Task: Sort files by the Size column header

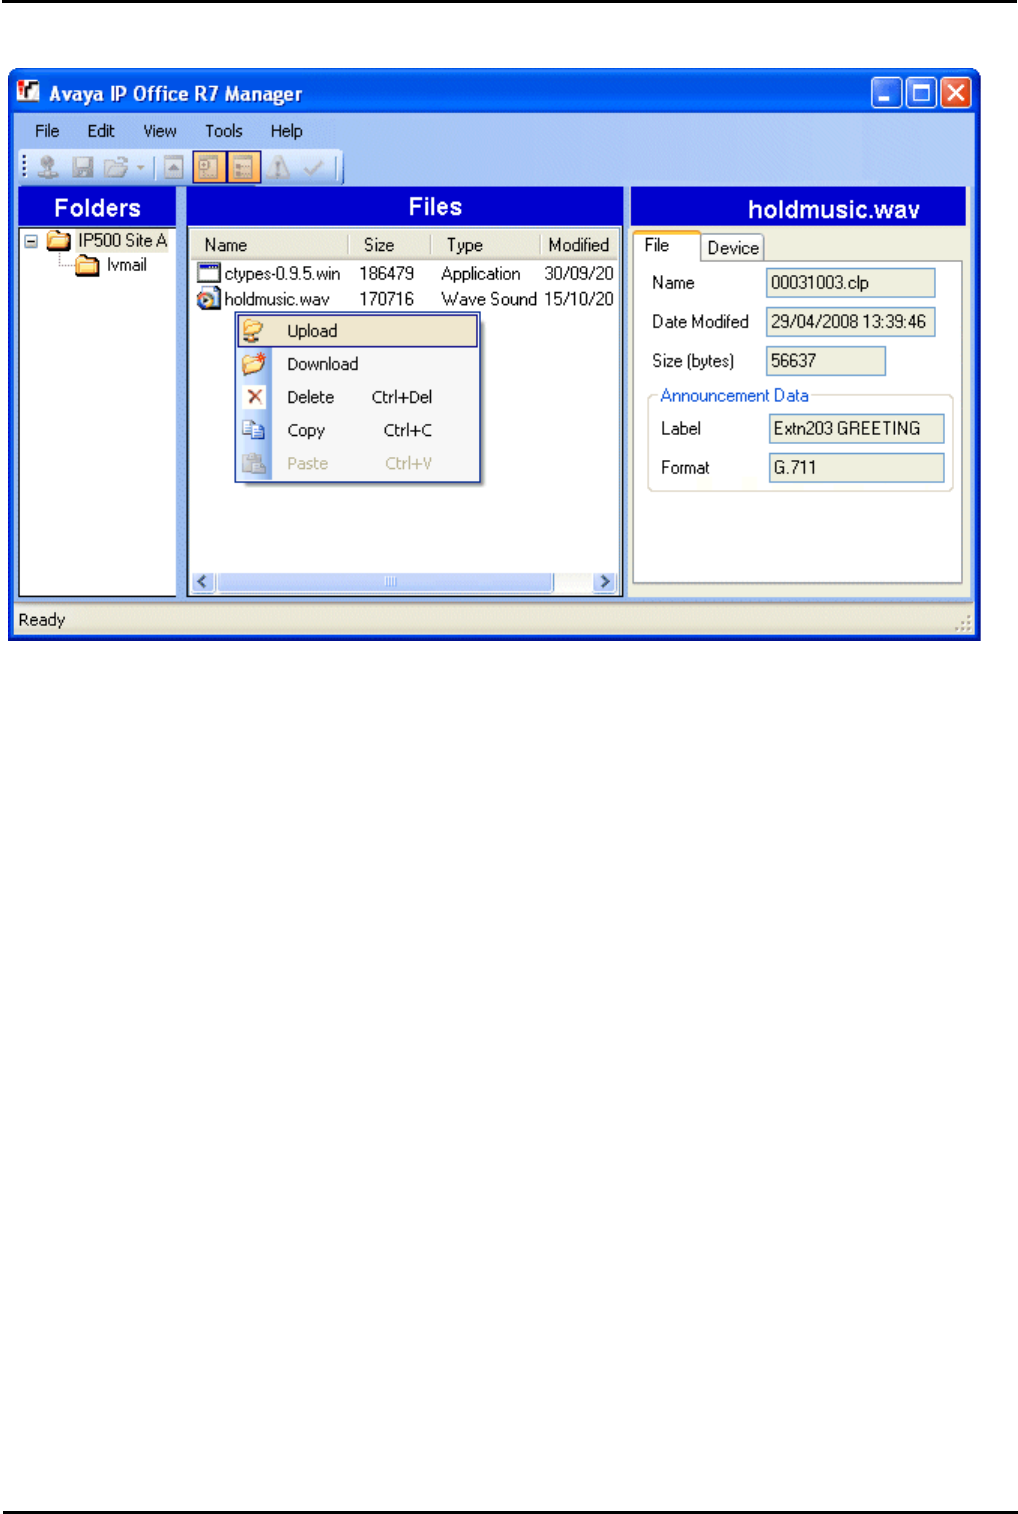Action: click(x=389, y=245)
